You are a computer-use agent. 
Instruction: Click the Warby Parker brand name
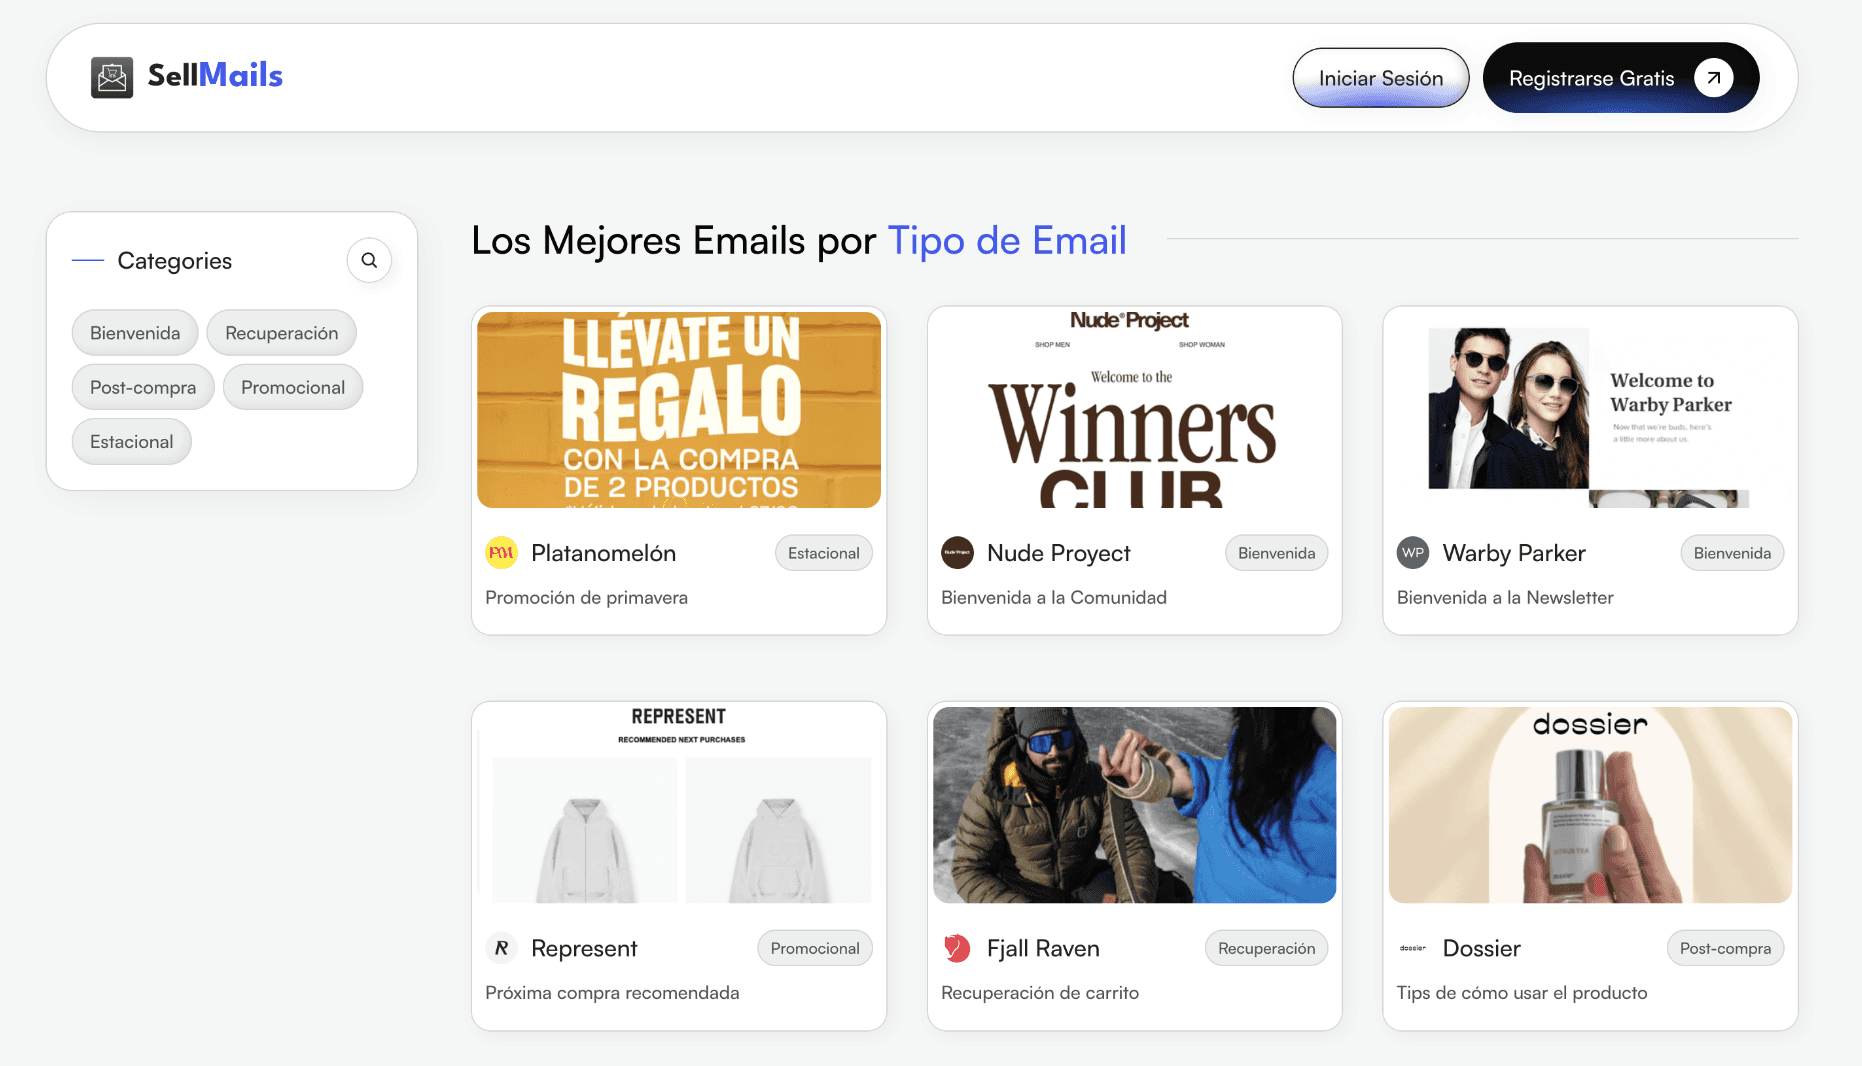pos(1514,553)
